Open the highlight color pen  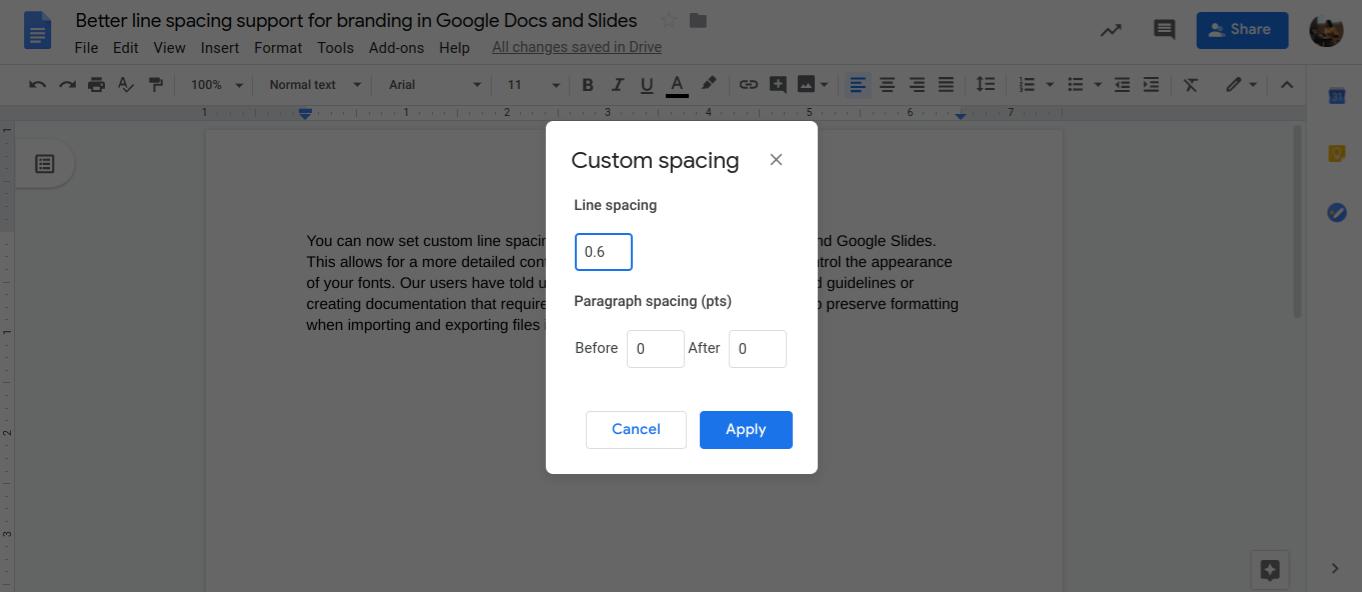pyautogui.click(x=708, y=84)
